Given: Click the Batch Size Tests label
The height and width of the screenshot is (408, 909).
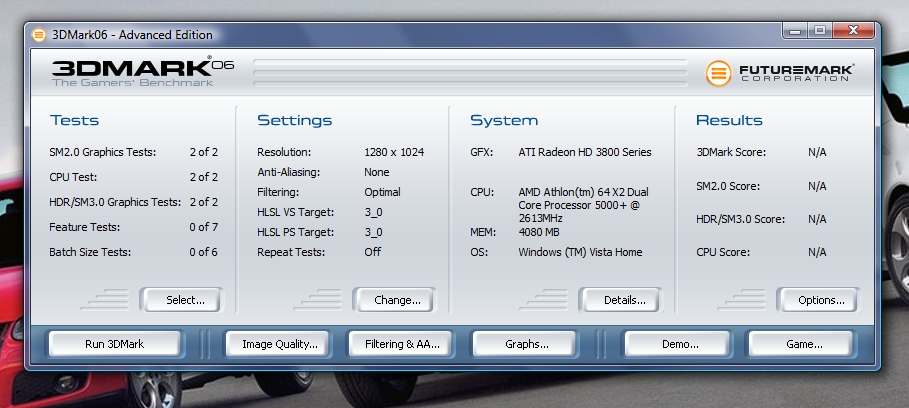Looking at the screenshot, I should click(90, 252).
